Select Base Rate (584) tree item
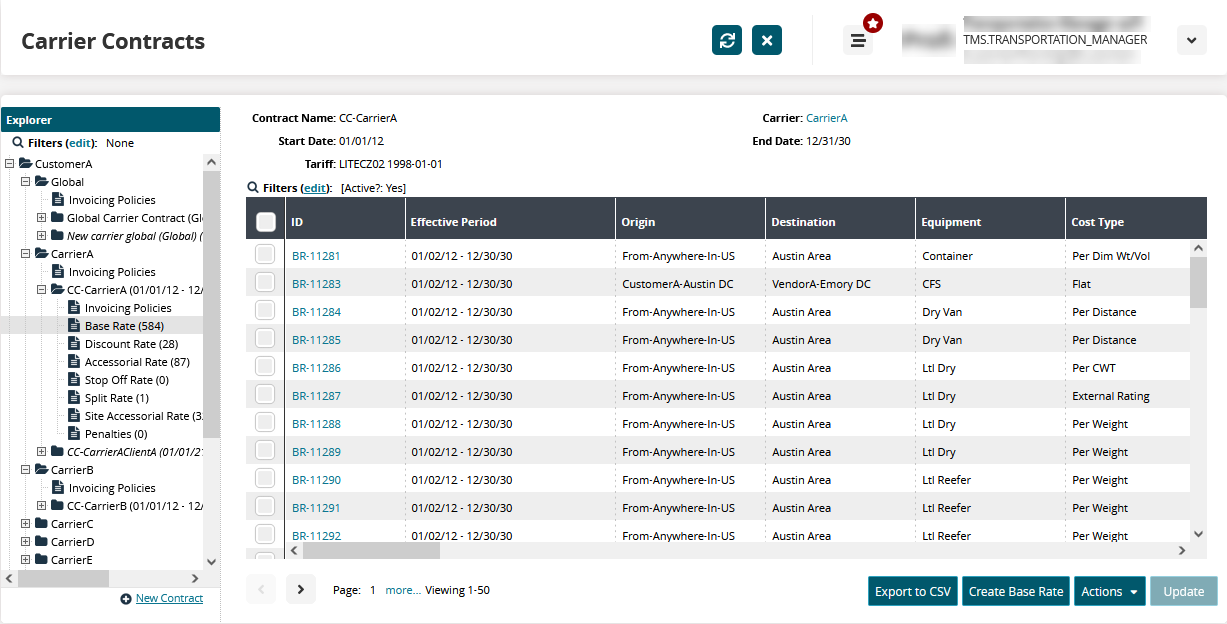 124,326
